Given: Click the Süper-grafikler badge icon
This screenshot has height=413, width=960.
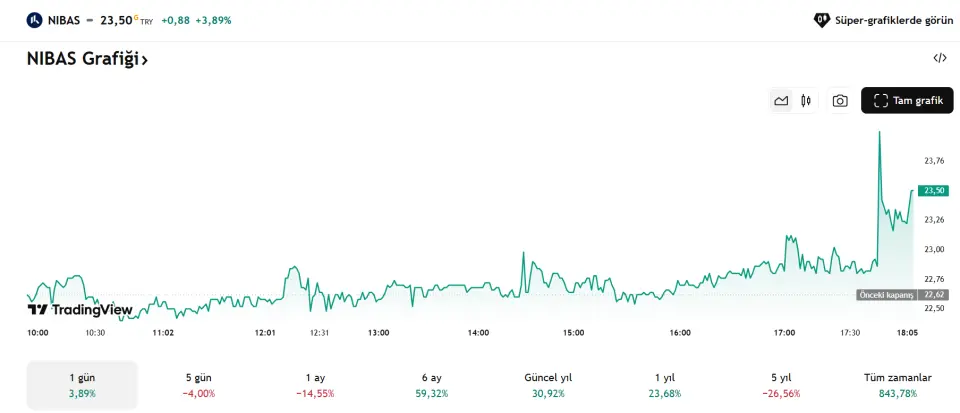Looking at the screenshot, I should pyautogui.click(x=821, y=19).
